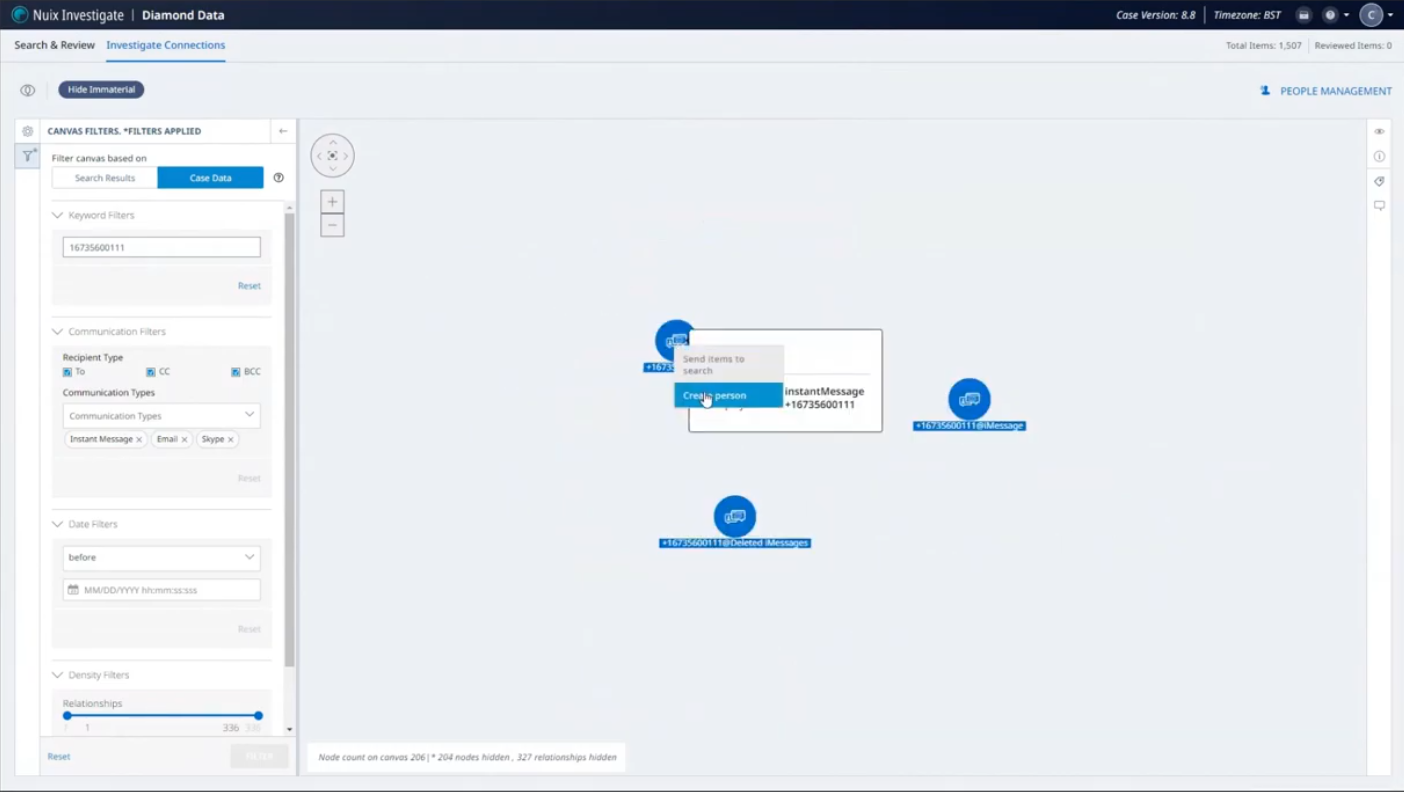Open the 'before' date filter dropdown

click(x=161, y=557)
